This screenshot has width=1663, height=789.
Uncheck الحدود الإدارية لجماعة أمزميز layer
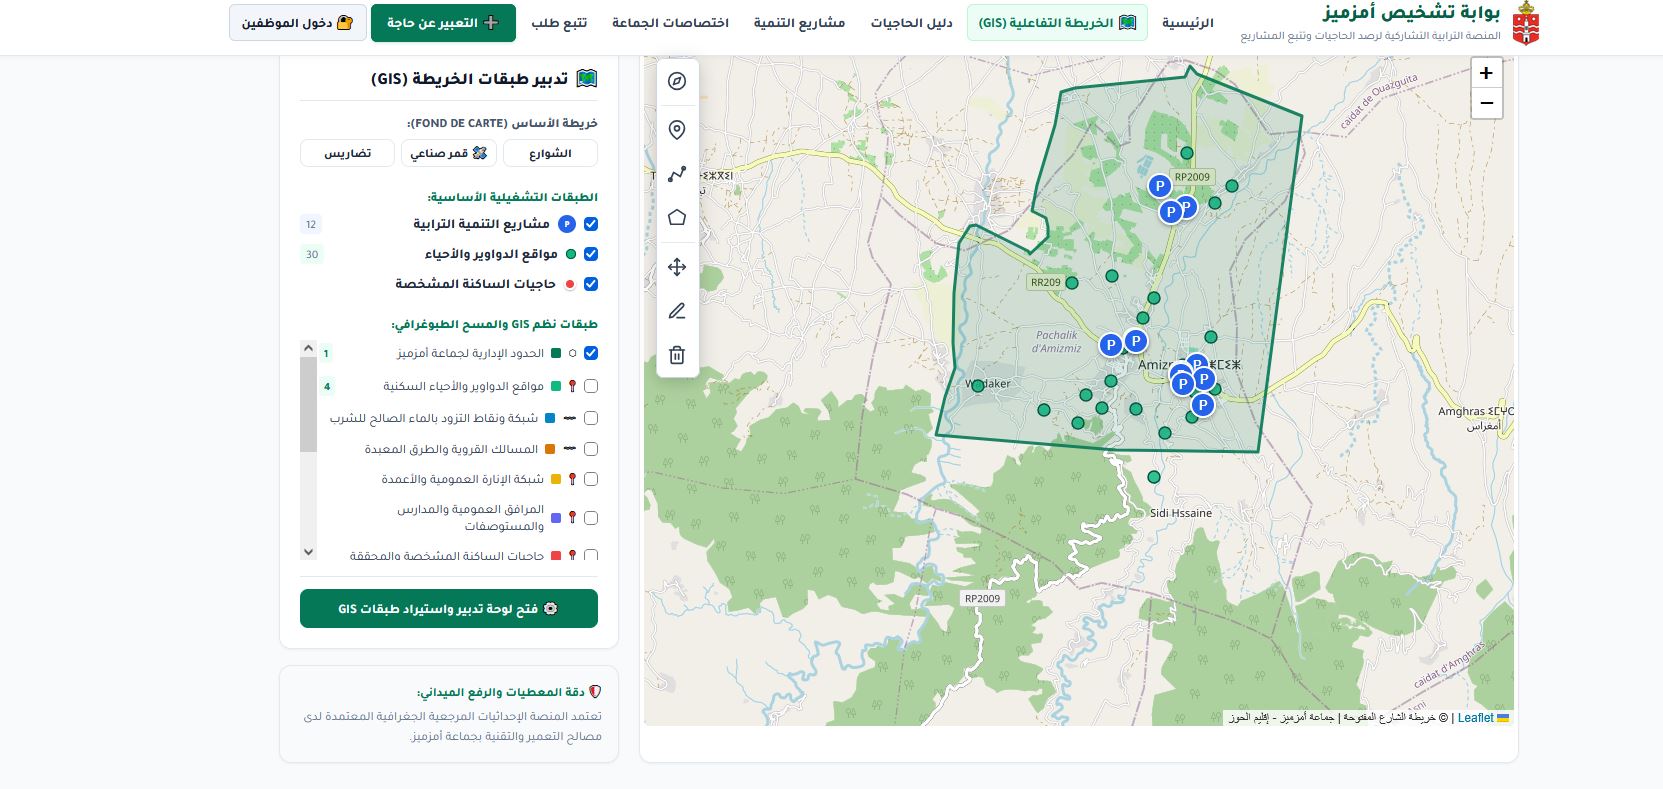[x=591, y=353]
